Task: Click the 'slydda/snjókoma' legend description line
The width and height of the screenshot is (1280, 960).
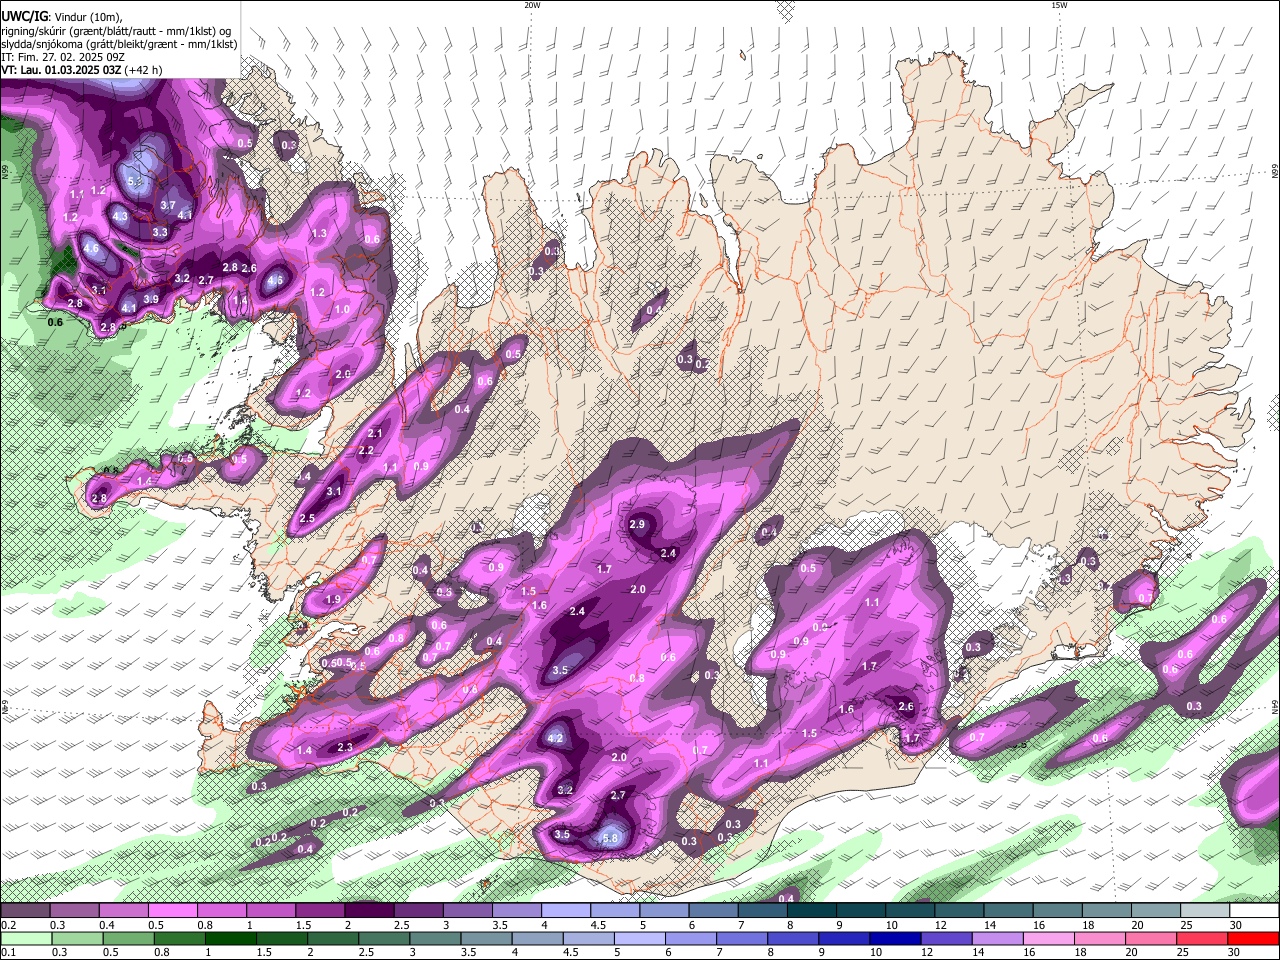Action: [x=119, y=44]
